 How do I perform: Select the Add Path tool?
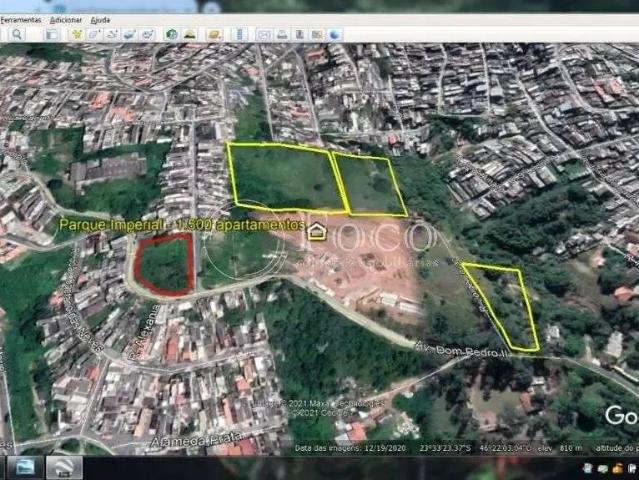[112, 34]
